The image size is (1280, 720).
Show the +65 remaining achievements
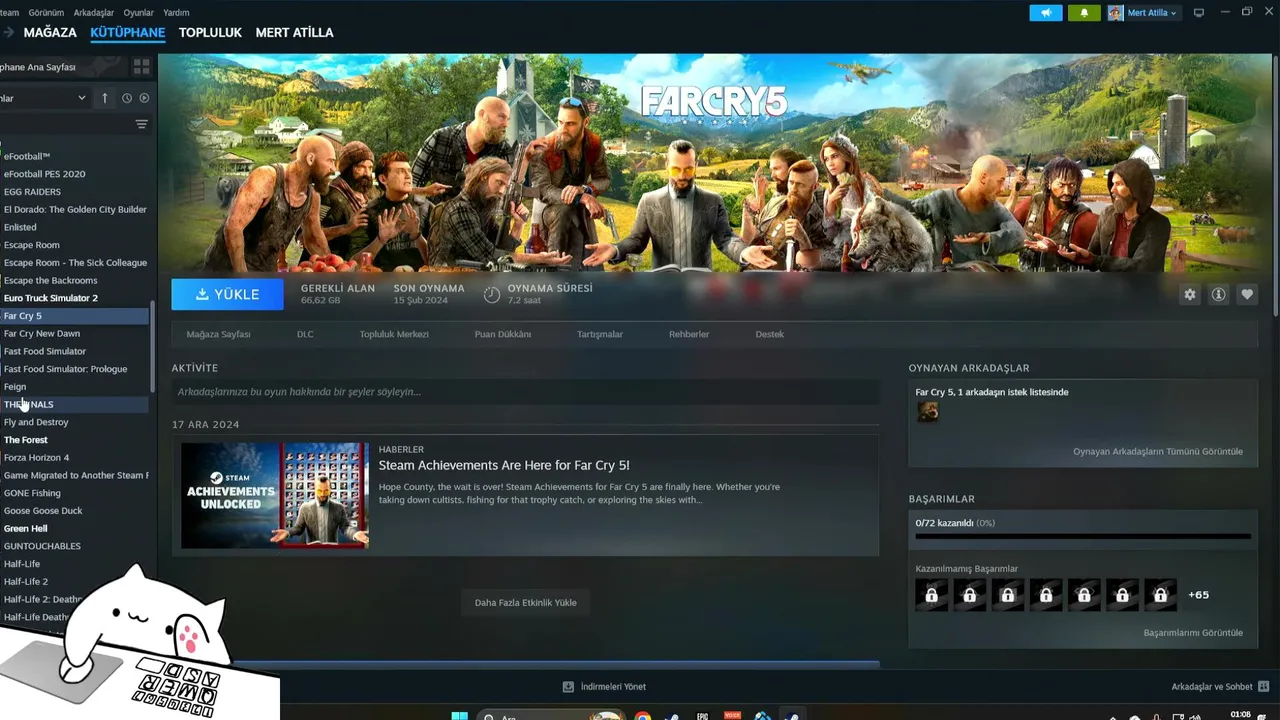(1198, 595)
